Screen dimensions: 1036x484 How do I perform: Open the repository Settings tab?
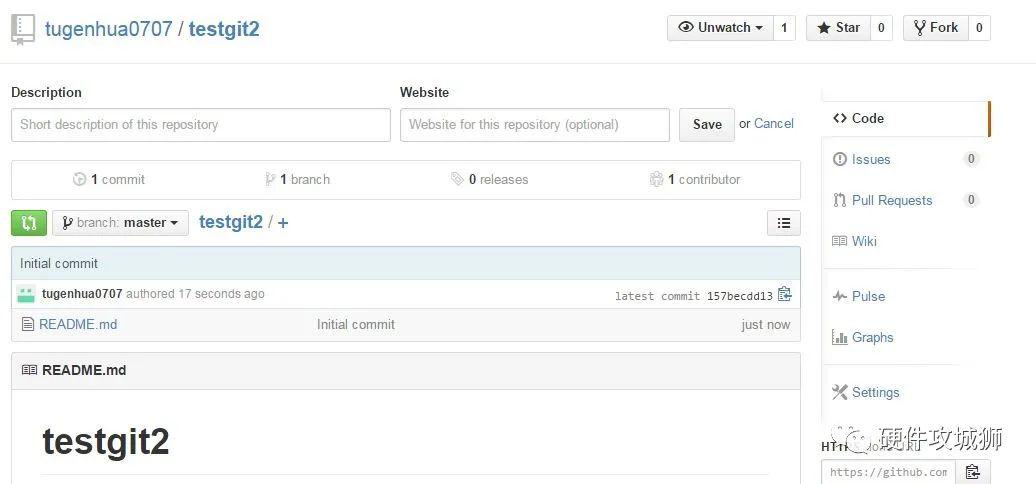pyautogui.click(x=866, y=392)
